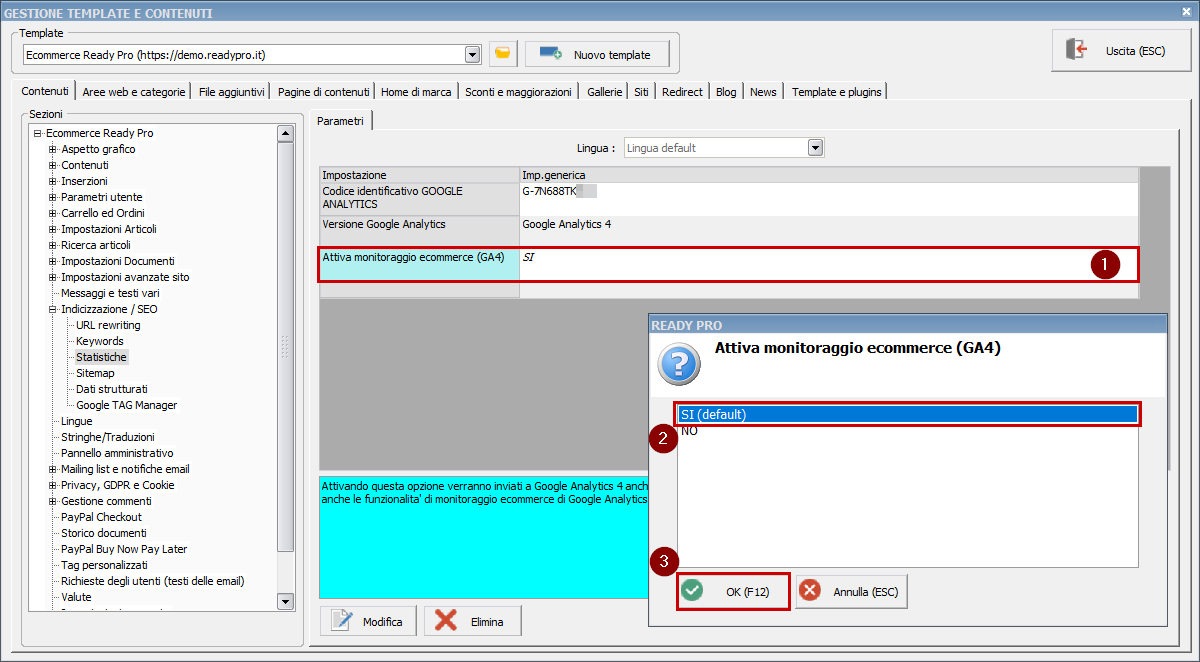The height and width of the screenshot is (662, 1200).
Task: Select Pannello amministrativo tree item
Action: coord(117,453)
